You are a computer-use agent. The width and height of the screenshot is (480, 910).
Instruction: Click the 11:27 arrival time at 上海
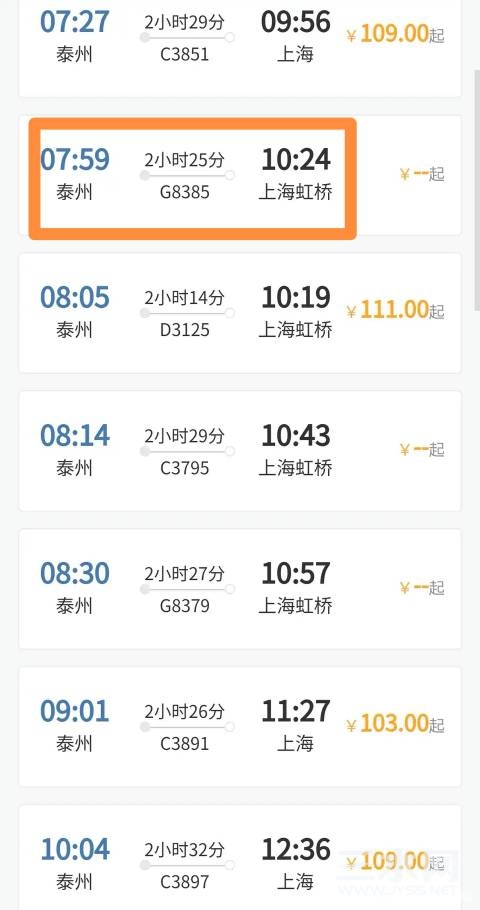click(296, 712)
